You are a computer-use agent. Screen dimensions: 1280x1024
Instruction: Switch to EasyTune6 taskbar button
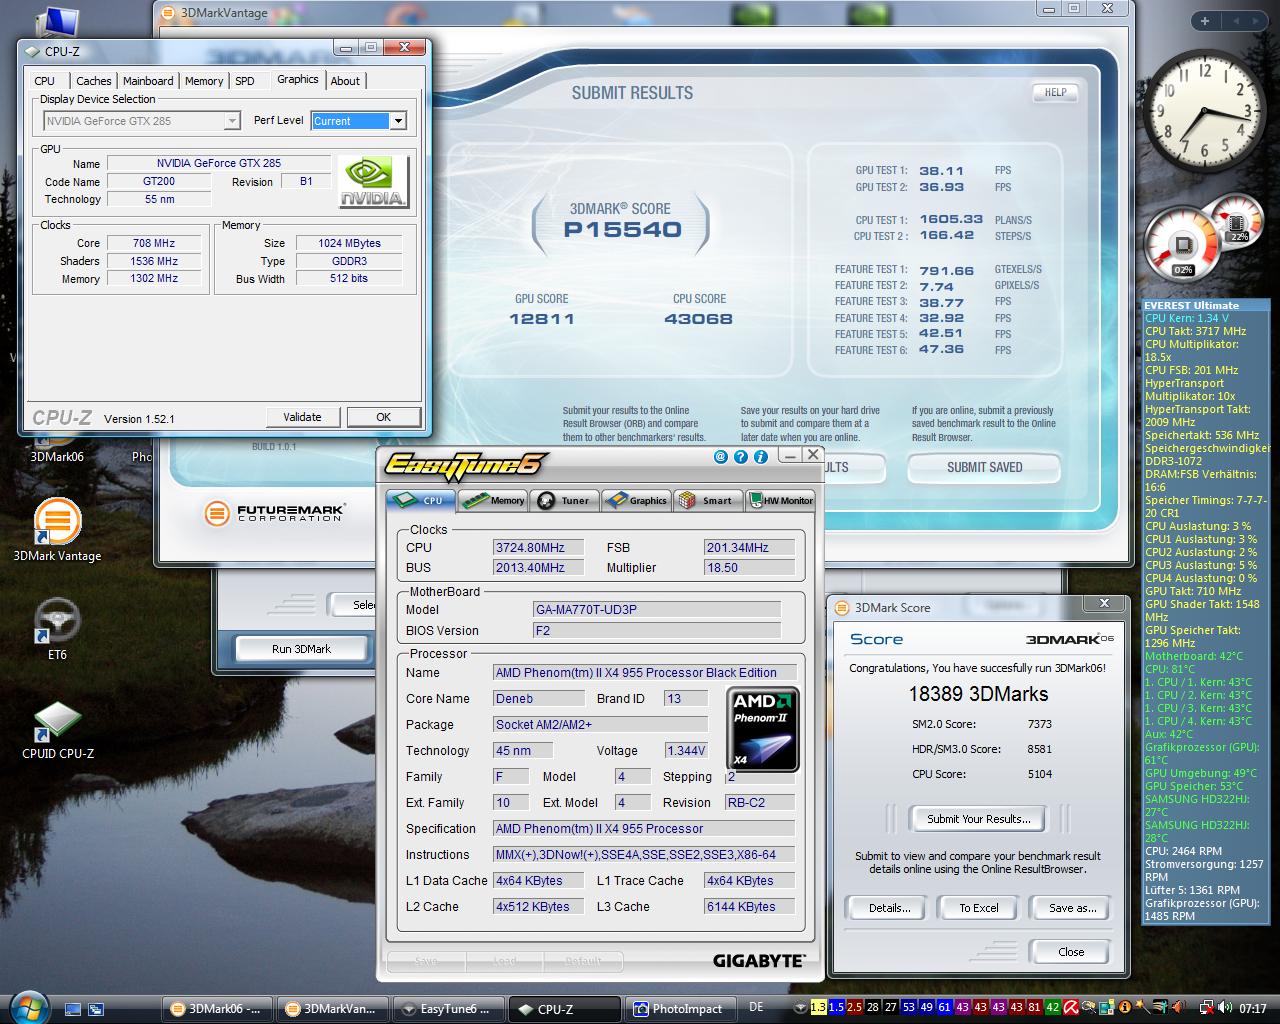pyautogui.click(x=448, y=1009)
